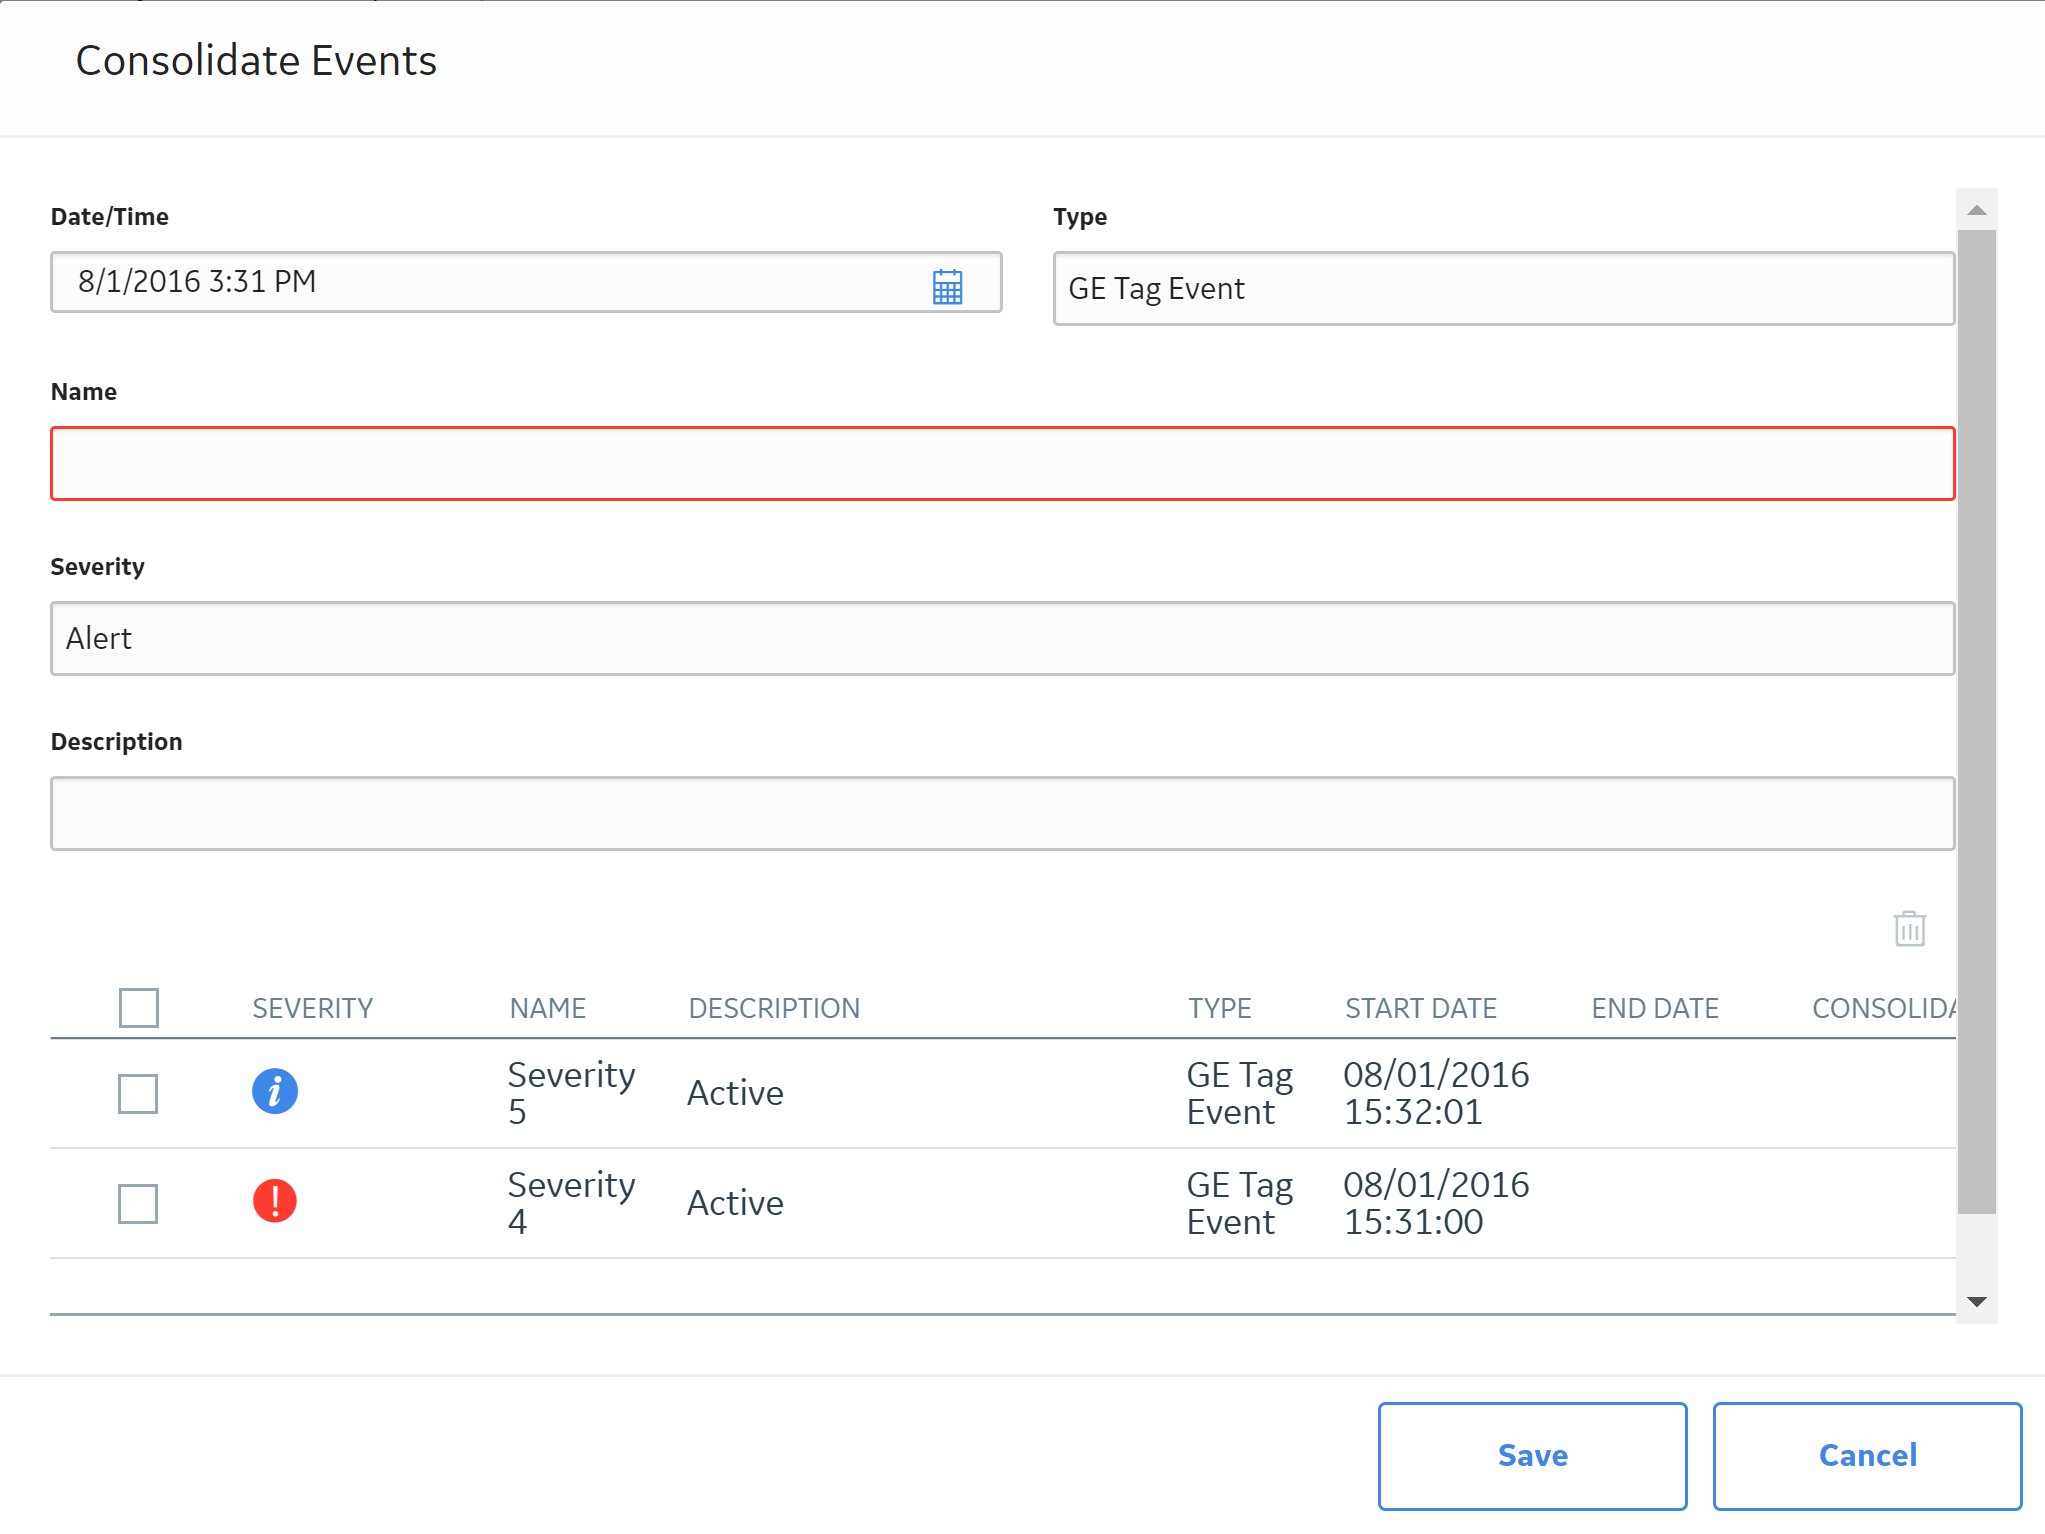This screenshot has width=2045, height=1534.
Task: Sort by the DESCRIPTION column header
Action: 774,1008
